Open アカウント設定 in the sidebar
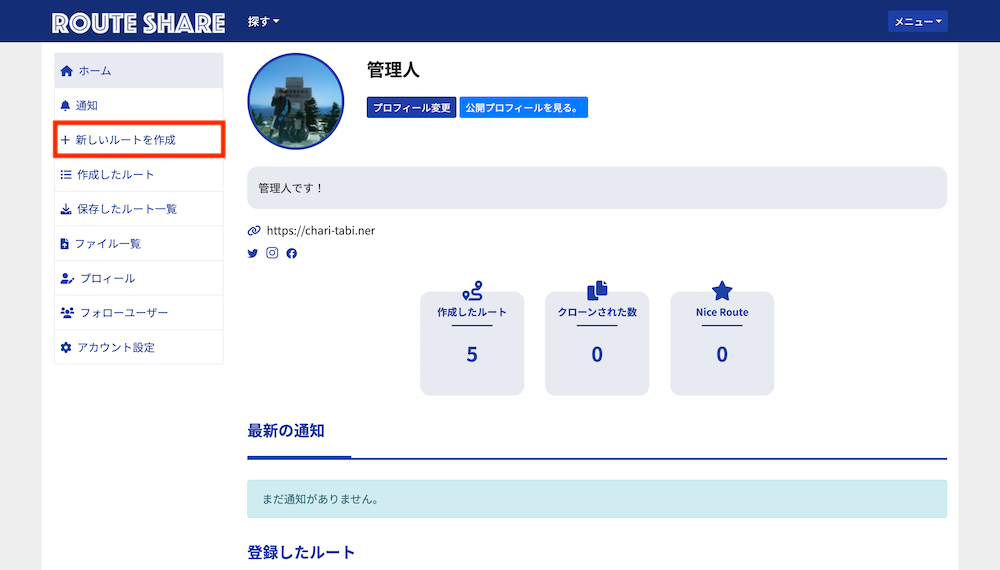The width and height of the screenshot is (1000, 570). [x=139, y=347]
